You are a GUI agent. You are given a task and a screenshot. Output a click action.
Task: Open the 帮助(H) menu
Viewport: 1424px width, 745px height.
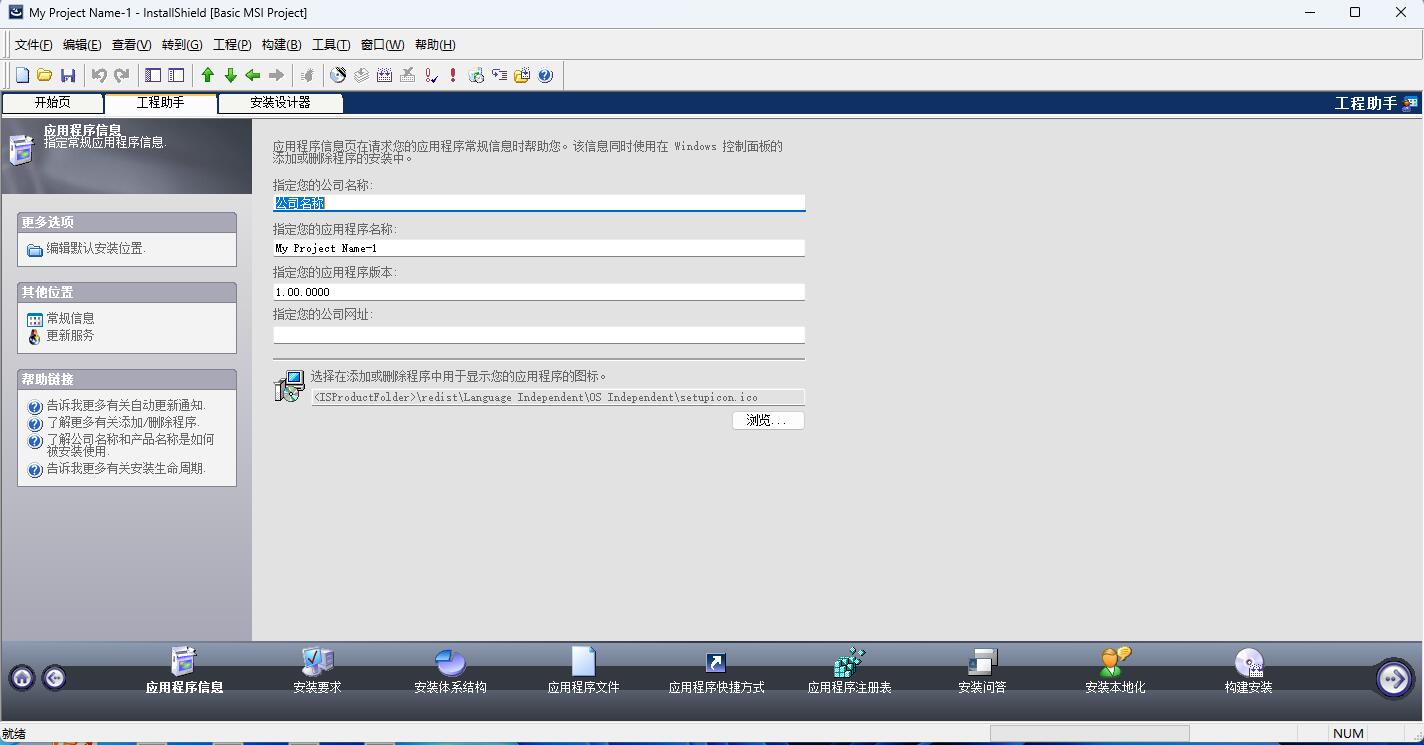(x=435, y=45)
